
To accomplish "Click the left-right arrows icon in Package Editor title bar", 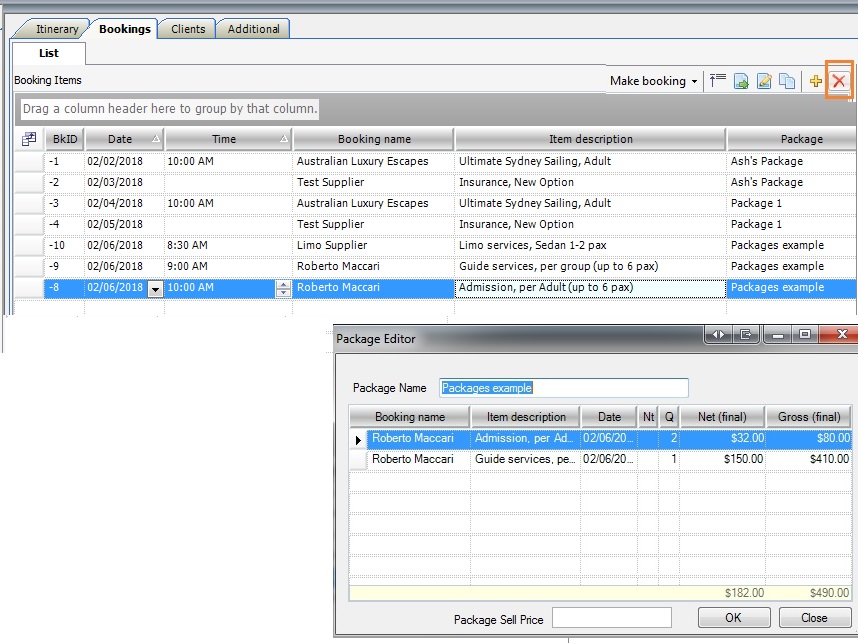I will coord(718,335).
